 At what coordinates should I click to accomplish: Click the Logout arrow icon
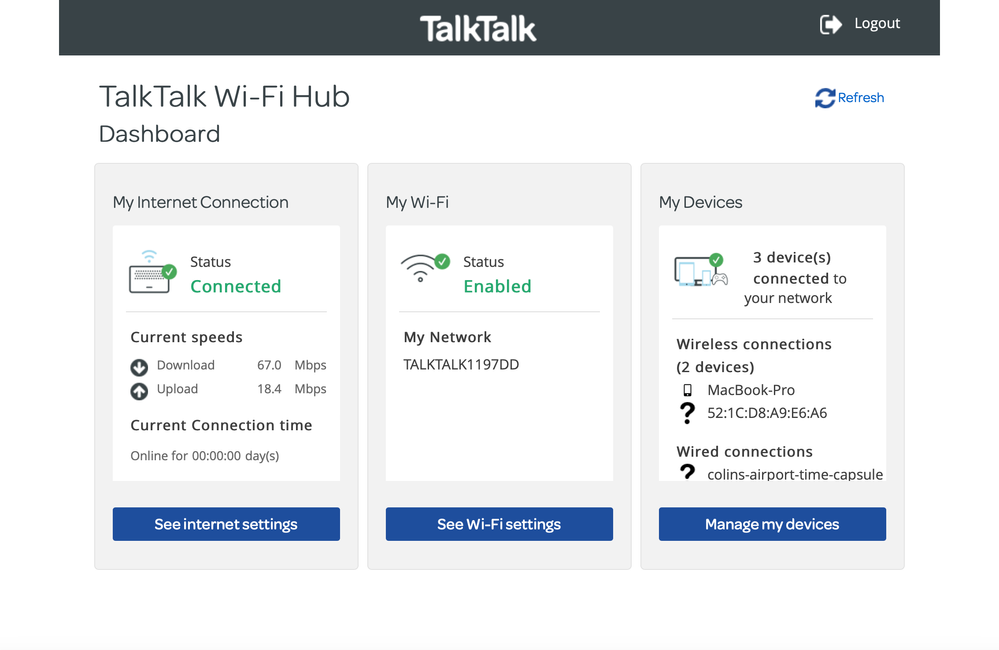830,23
